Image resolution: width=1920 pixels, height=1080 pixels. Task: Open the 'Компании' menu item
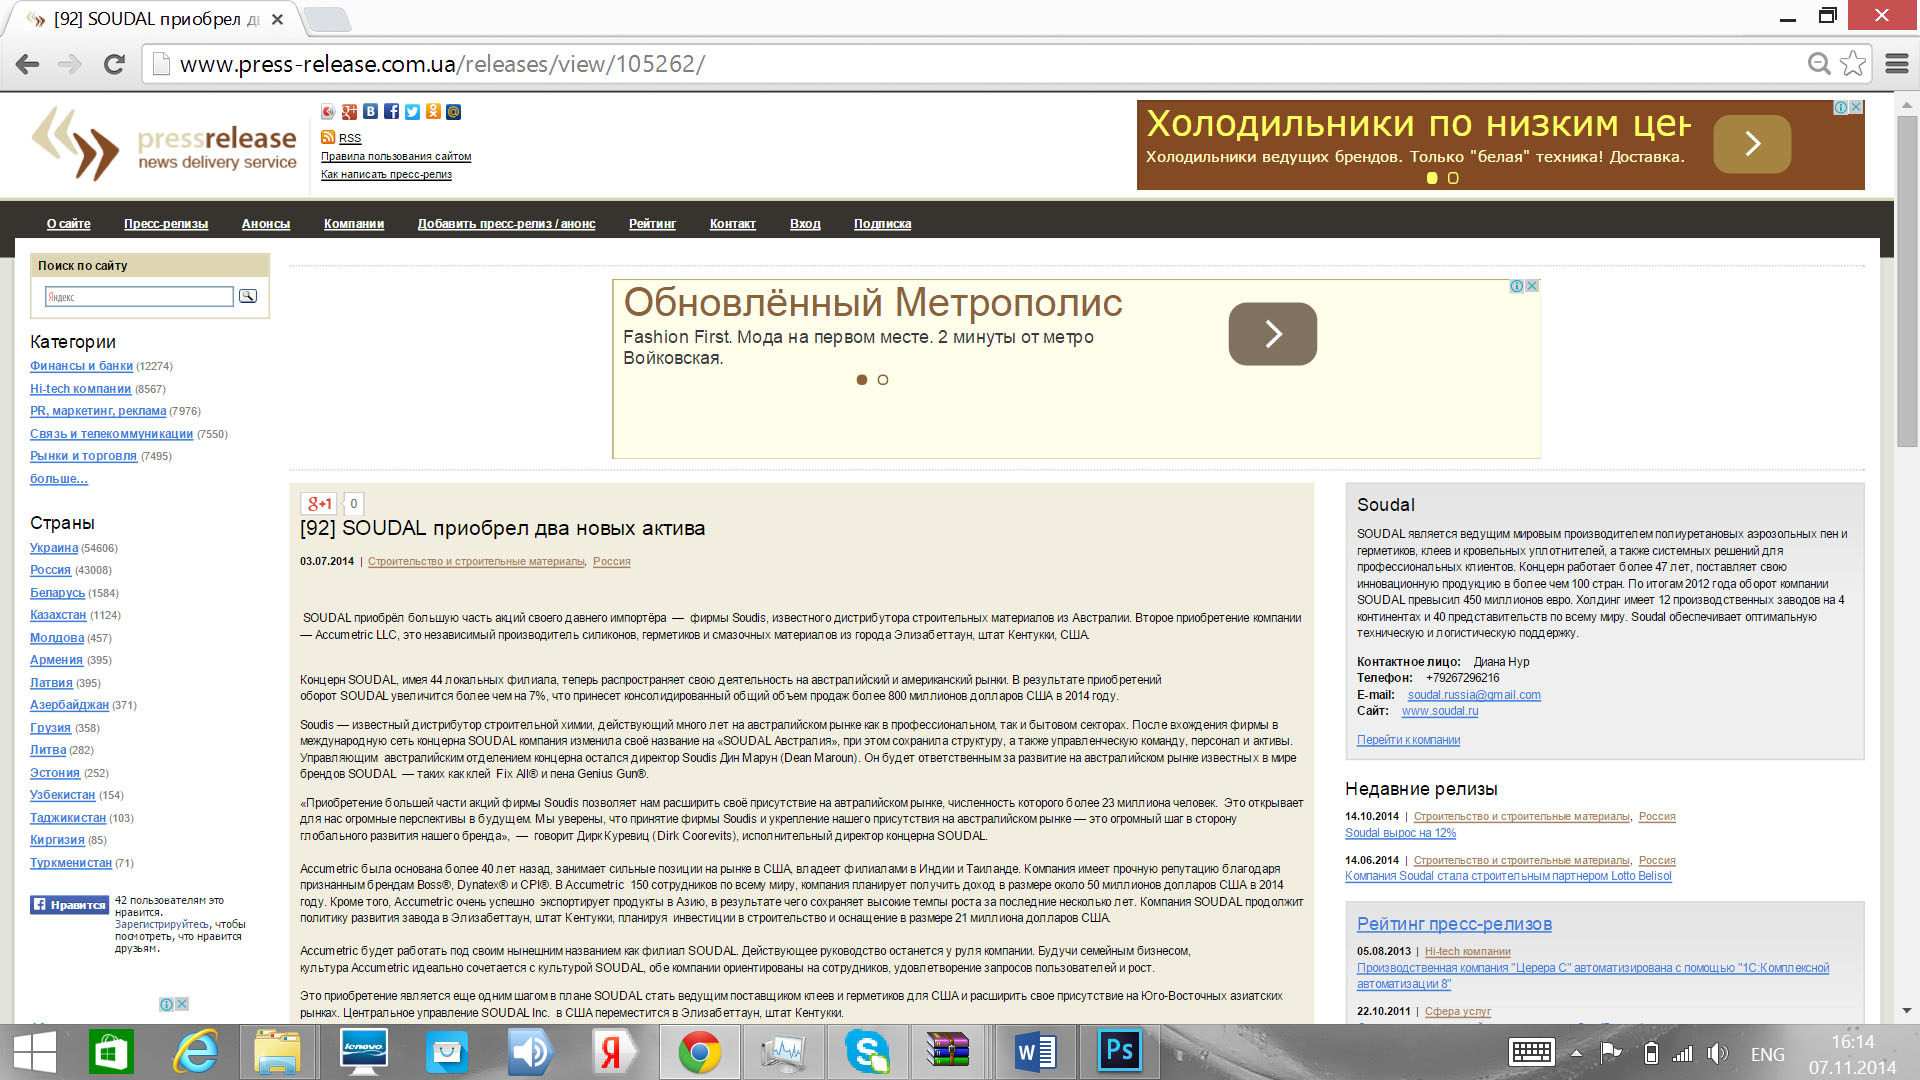(x=354, y=224)
